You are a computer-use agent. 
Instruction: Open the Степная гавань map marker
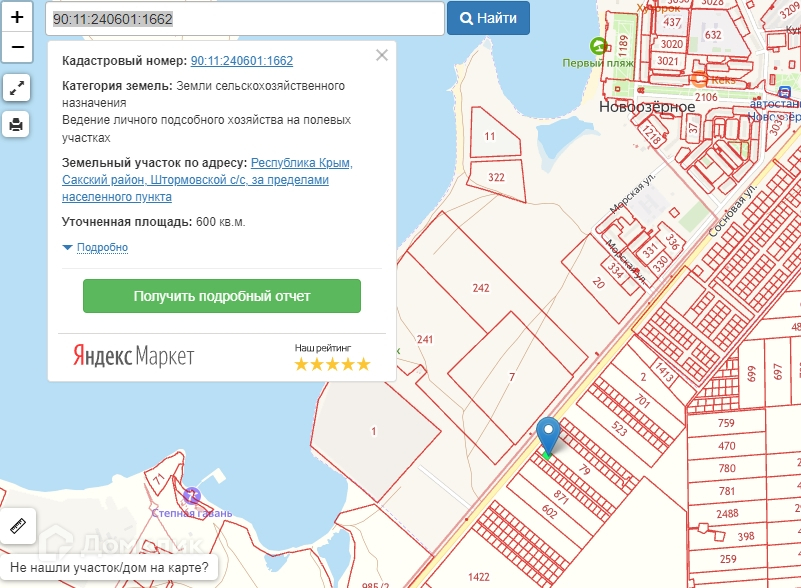pos(192,495)
